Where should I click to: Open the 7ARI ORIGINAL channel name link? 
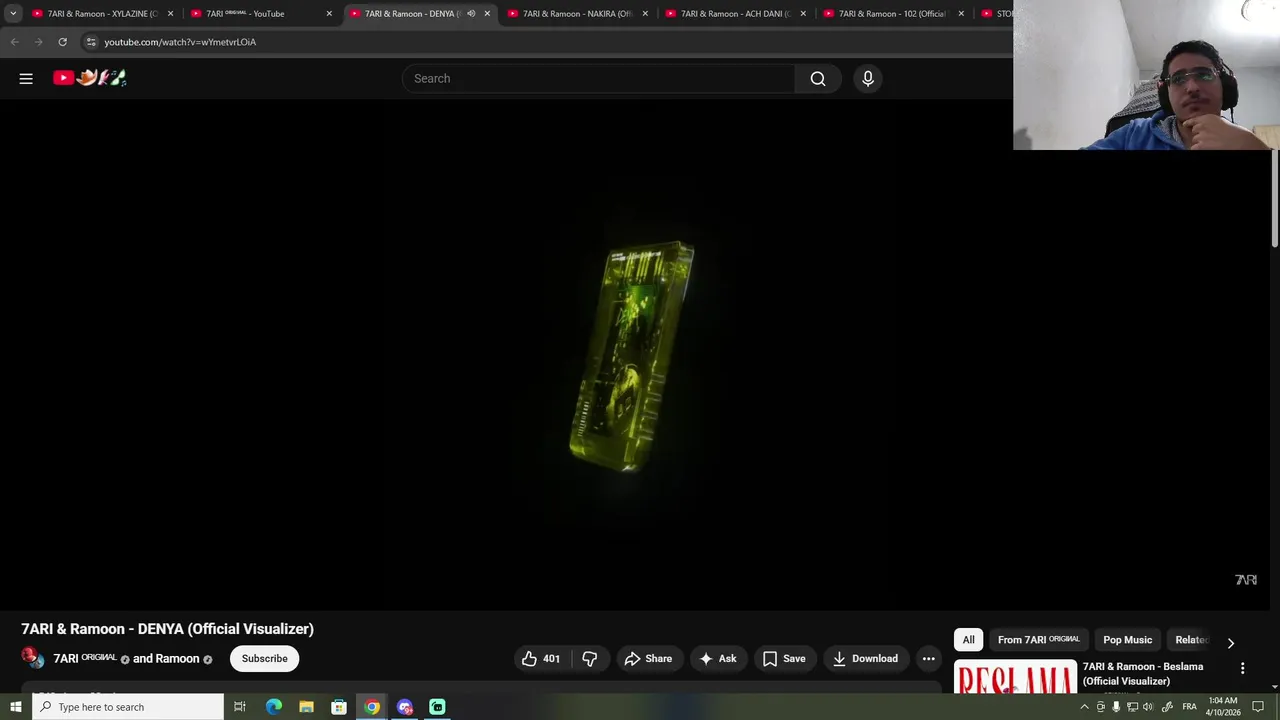coord(85,659)
